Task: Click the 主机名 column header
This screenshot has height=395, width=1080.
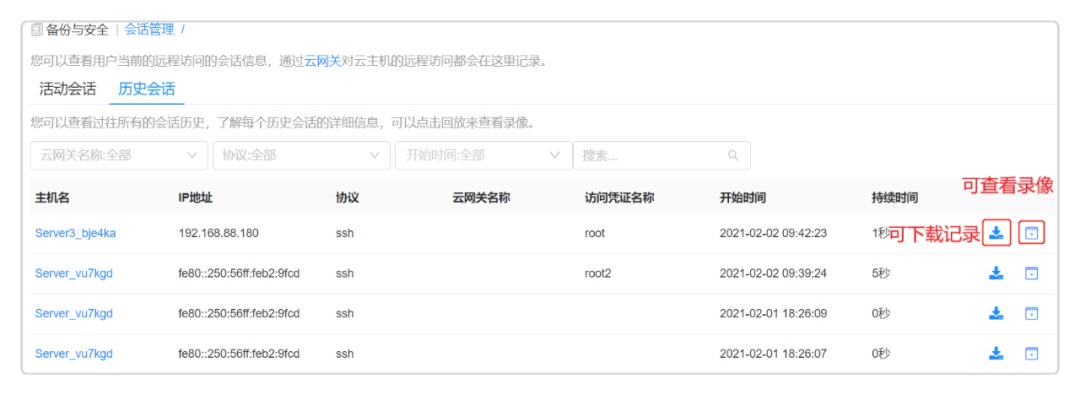Action: [52, 198]
